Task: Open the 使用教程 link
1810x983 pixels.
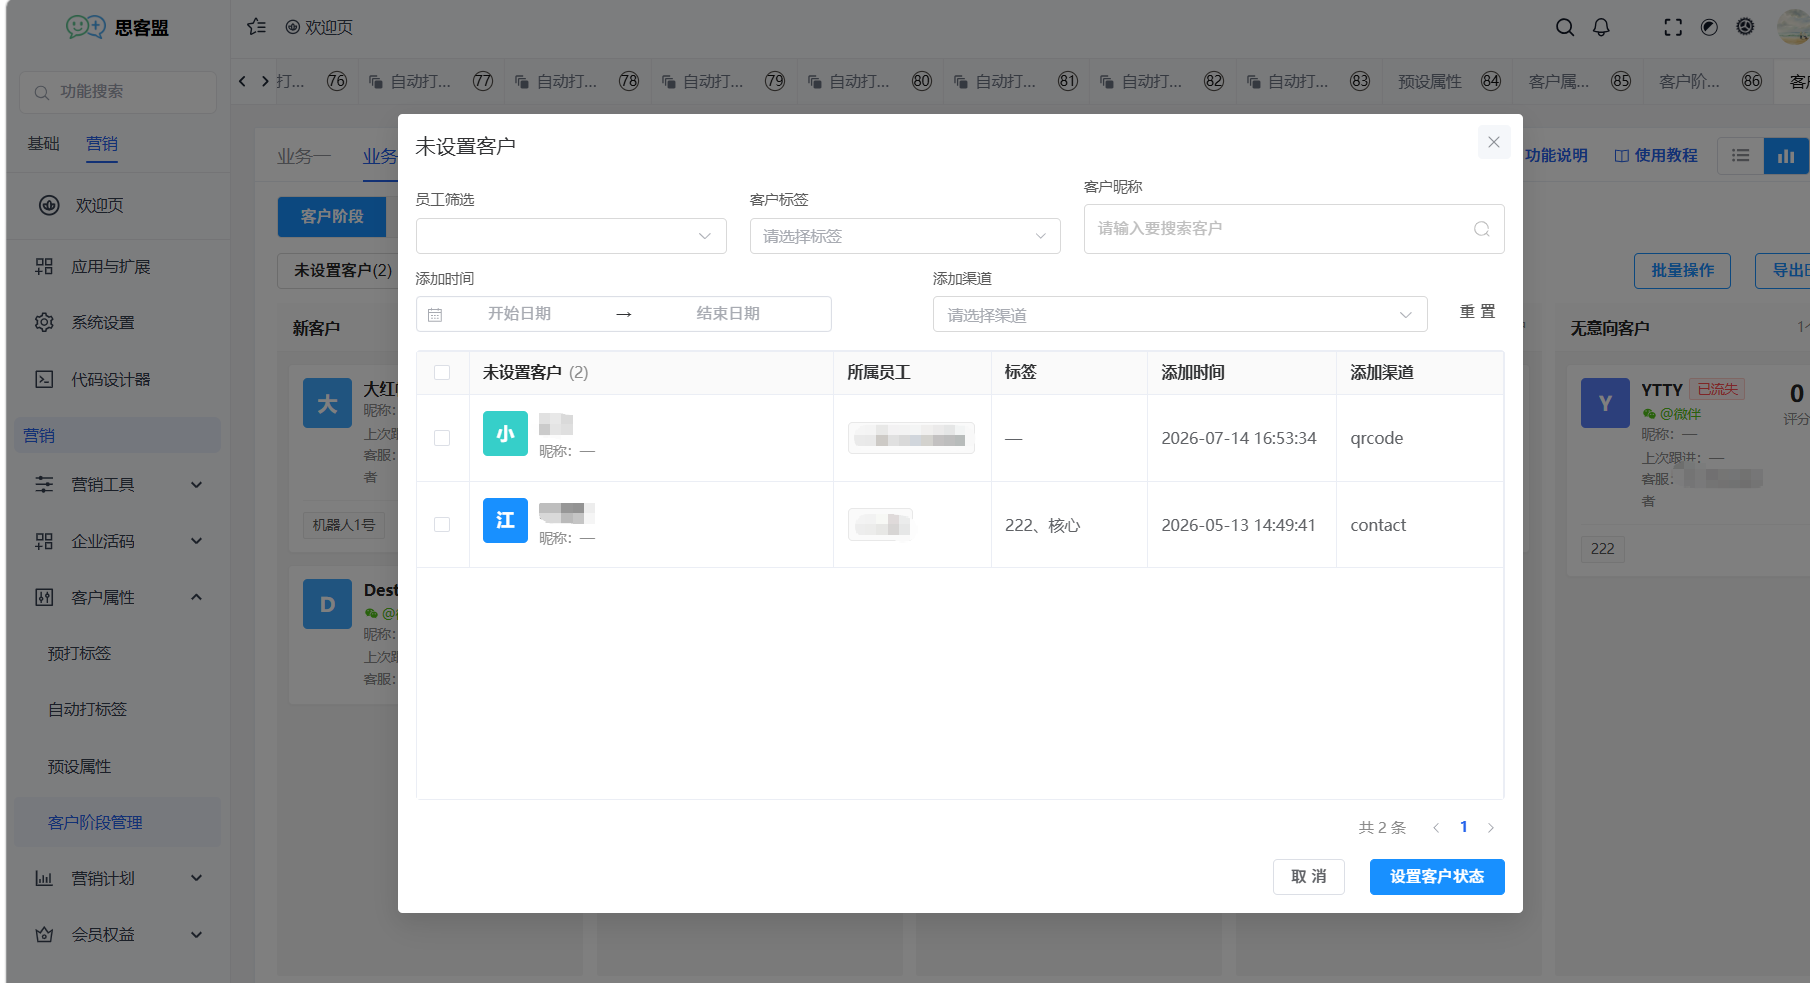Action: click(x=1656, y=156)
